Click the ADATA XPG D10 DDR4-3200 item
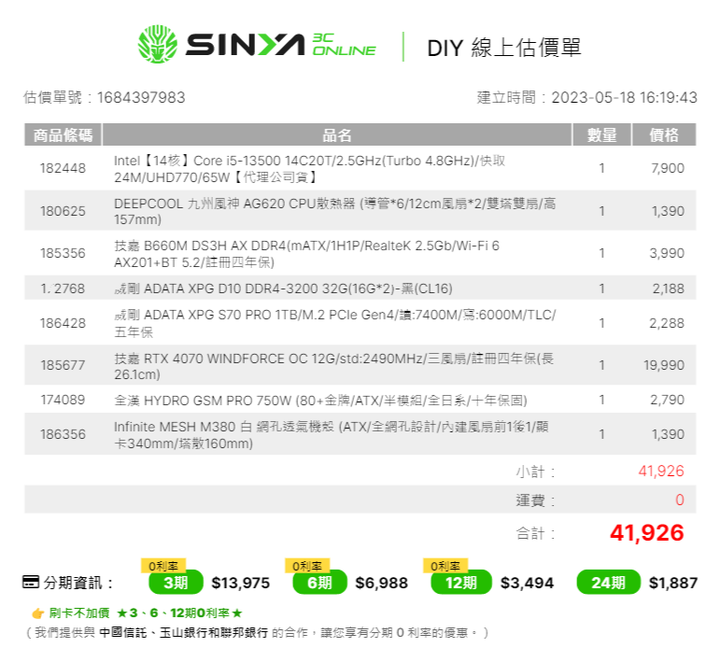The image size is (720, 662). click(283, 289)
